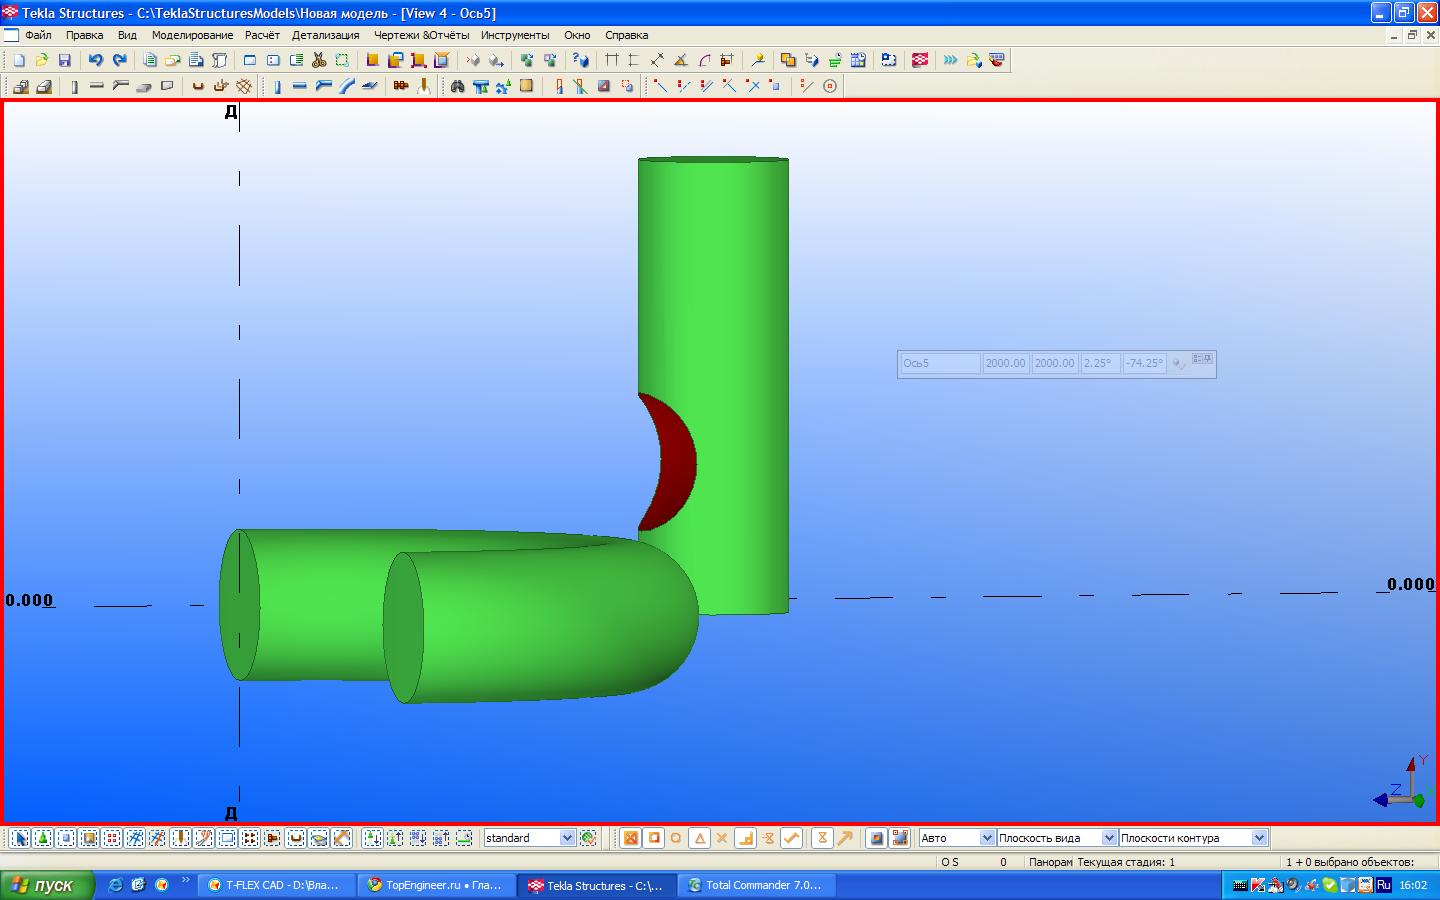
Task: Open the Моделирование menu
Action: click(192, 35)
